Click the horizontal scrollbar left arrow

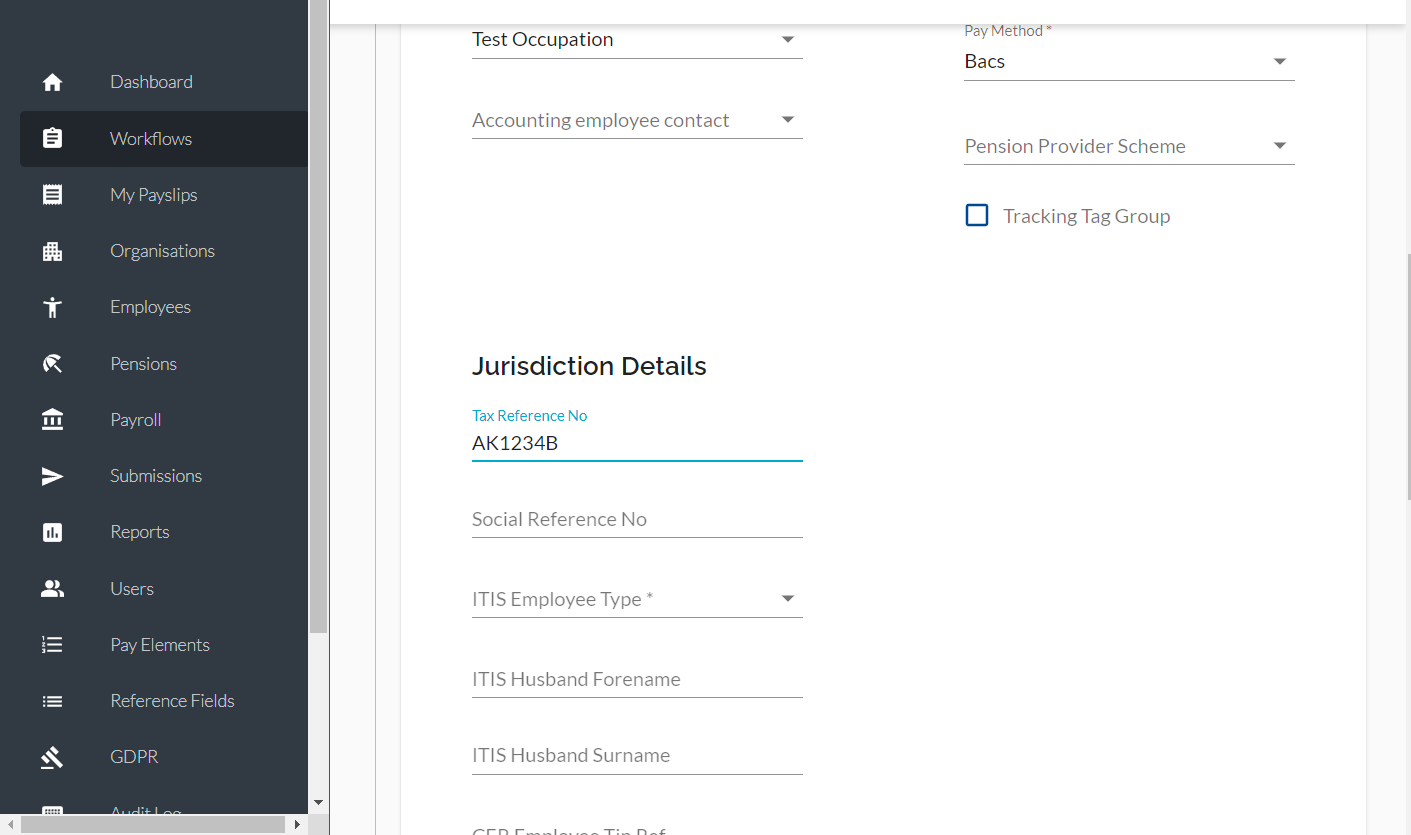pyautogui.click(x=11, y=824)
